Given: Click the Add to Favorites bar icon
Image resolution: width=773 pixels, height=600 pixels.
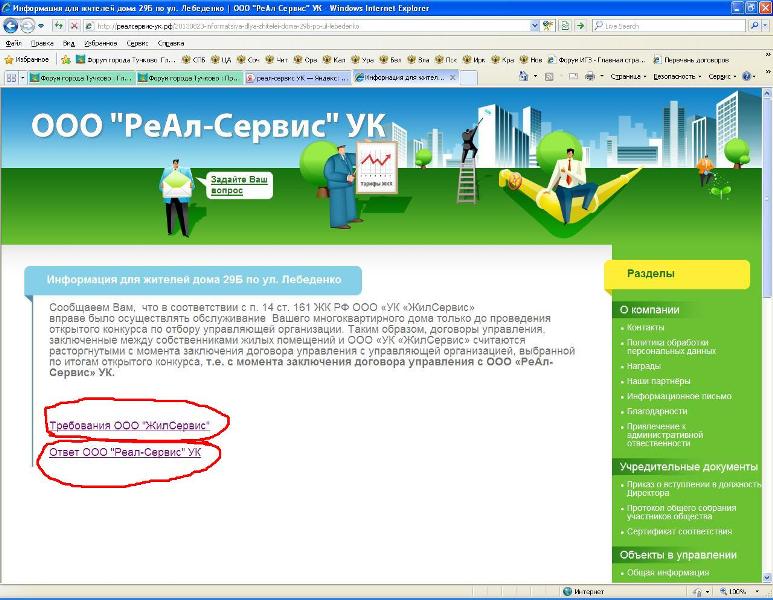Looking at the screenshot, I should point(66,60).
